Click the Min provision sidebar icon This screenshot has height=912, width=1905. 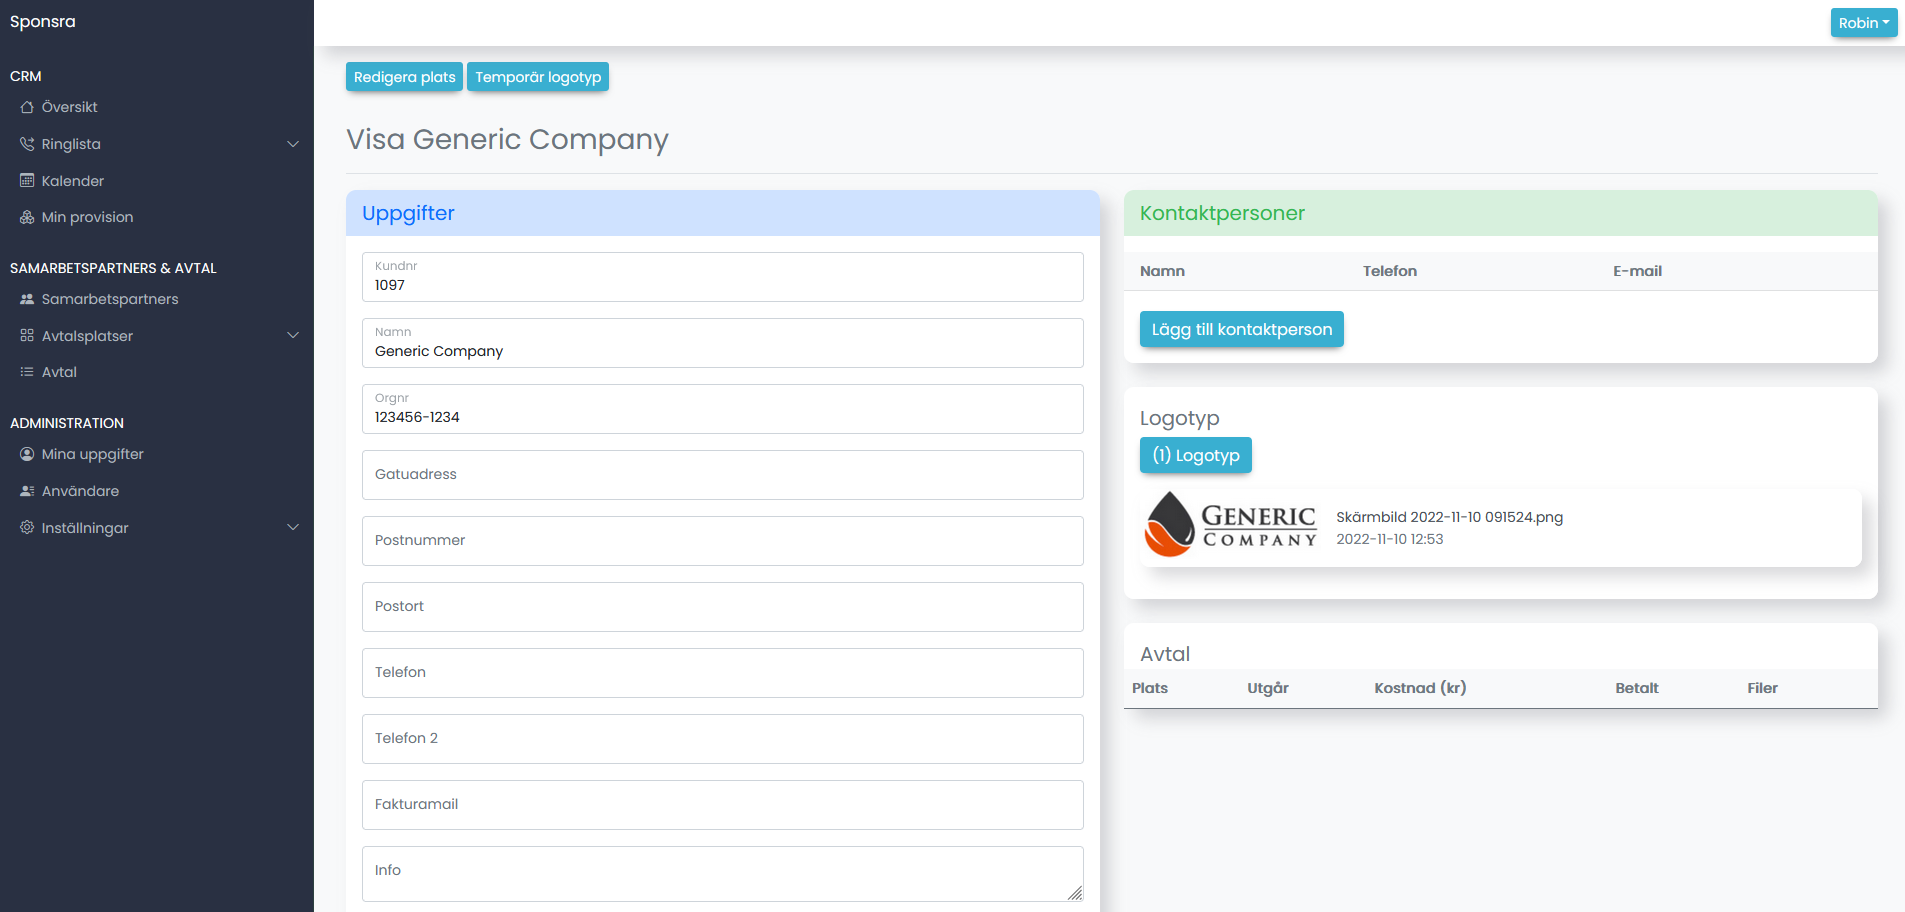click(27, 217)
